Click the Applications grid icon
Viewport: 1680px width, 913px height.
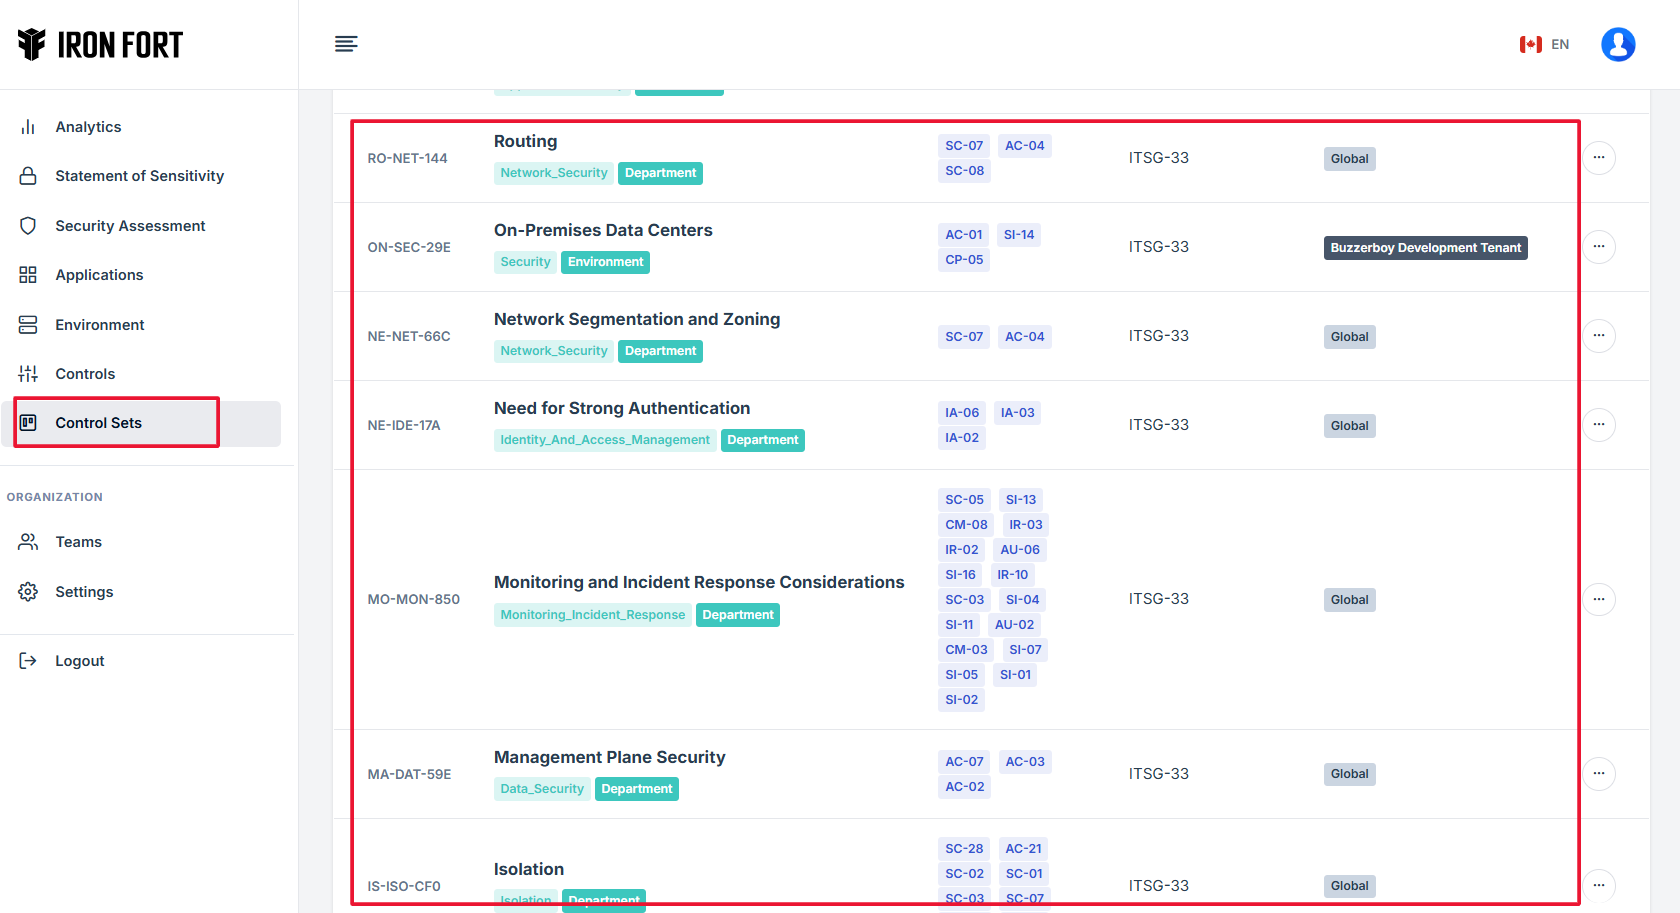(x=28, y=275)
